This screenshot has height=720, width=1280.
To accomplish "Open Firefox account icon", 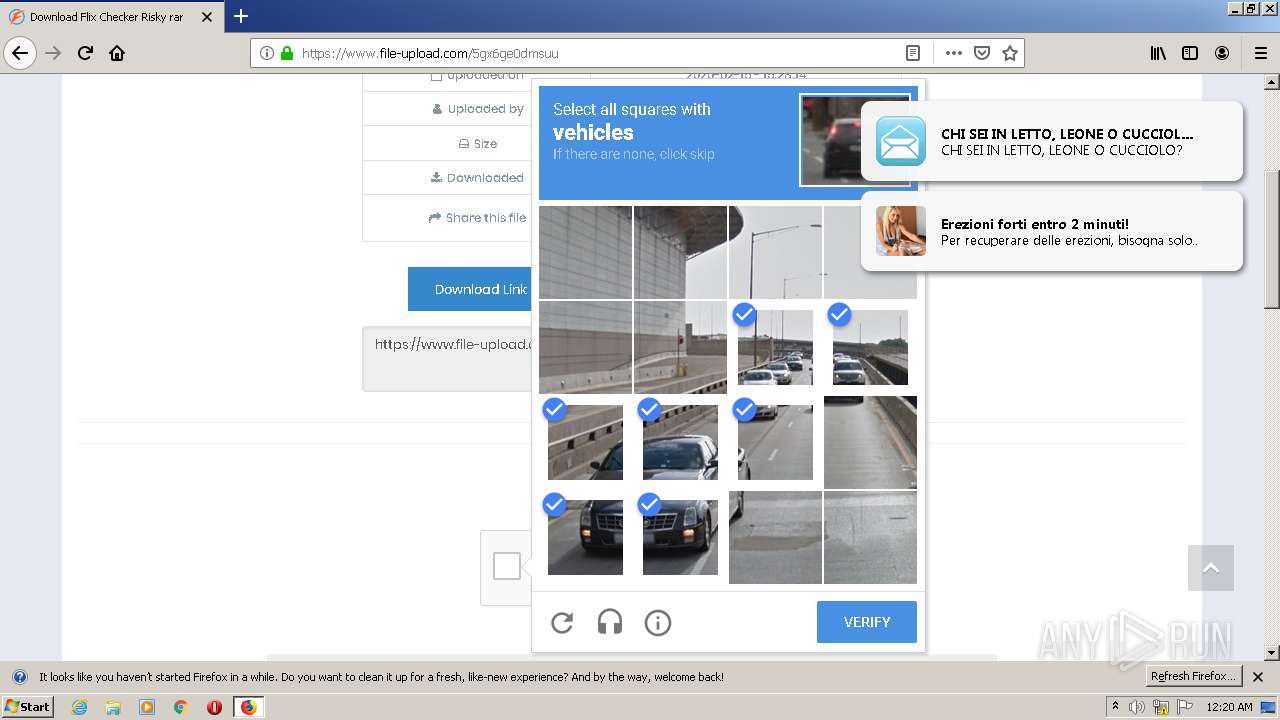I will click(x=1222, y=53).
